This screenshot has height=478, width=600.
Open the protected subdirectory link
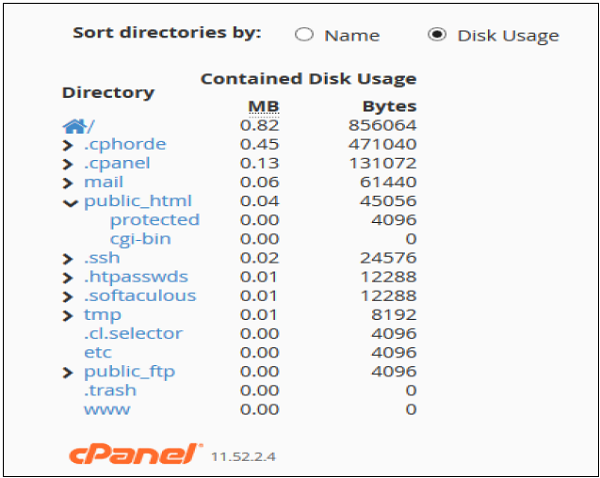154,220
